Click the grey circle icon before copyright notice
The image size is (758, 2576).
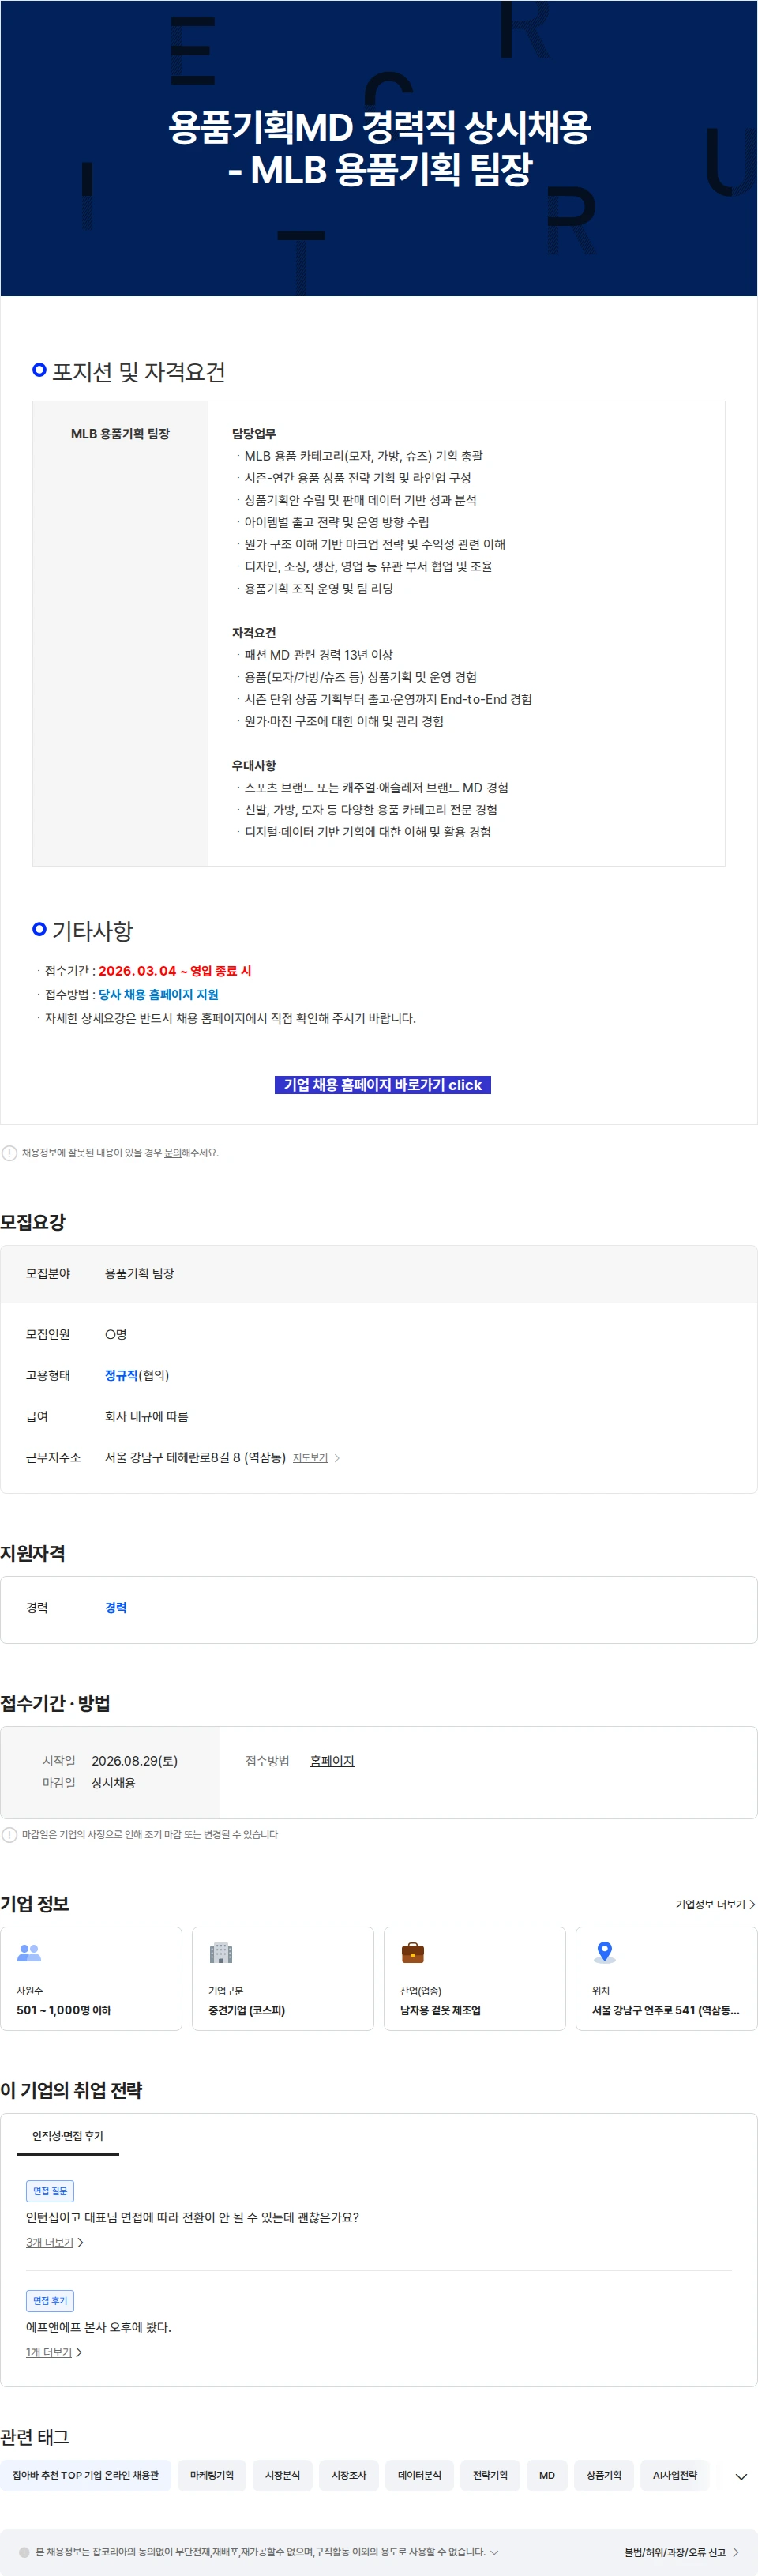25,2551
